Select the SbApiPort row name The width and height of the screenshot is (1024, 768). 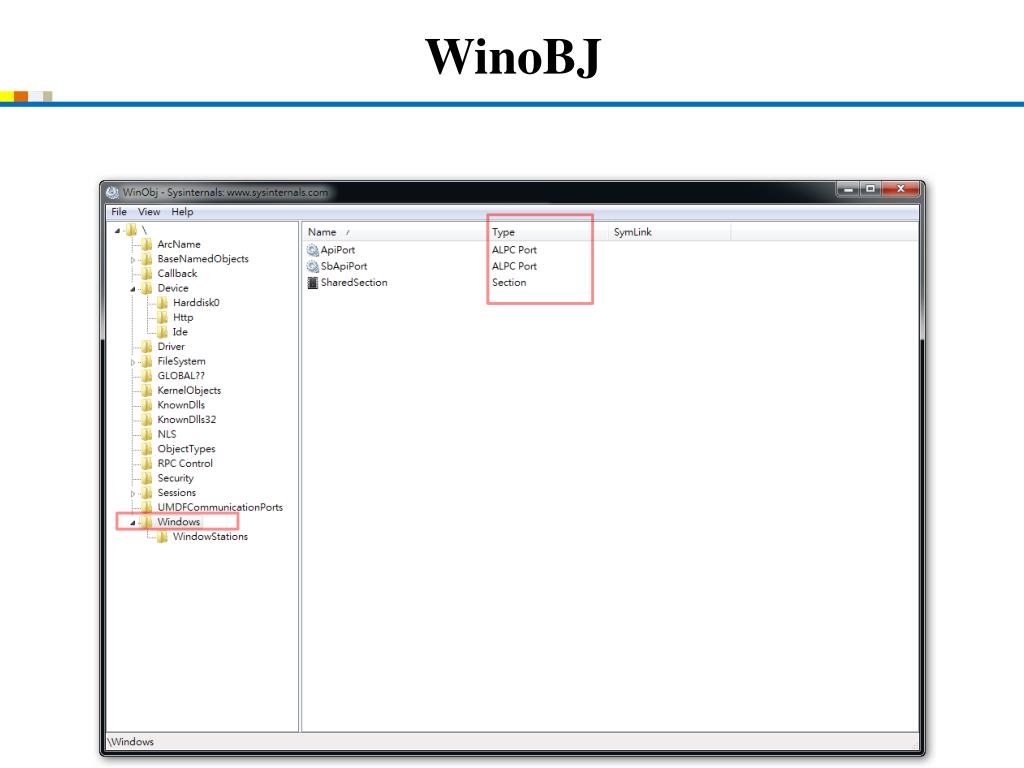pos(344,266)
